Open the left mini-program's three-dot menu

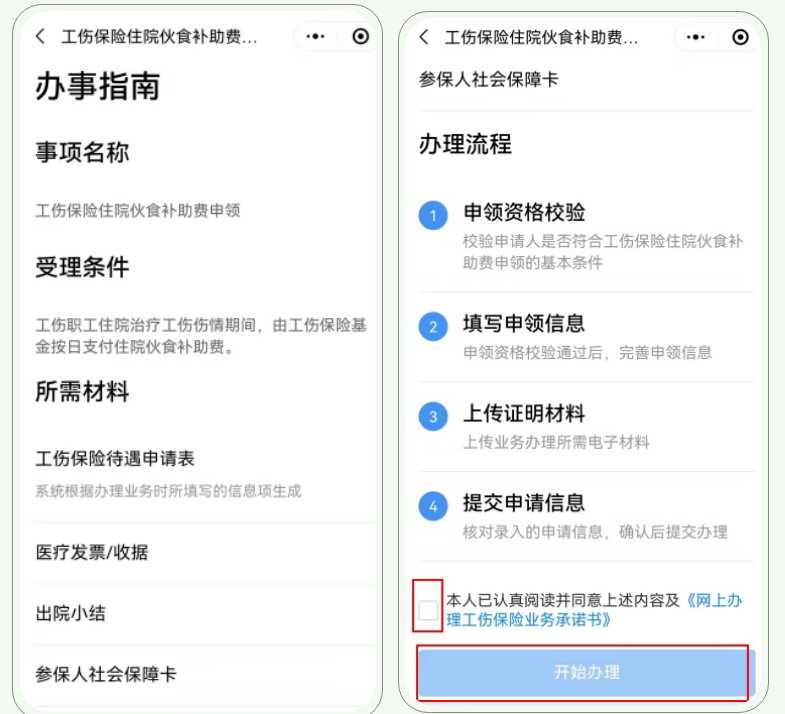point(315,36)
